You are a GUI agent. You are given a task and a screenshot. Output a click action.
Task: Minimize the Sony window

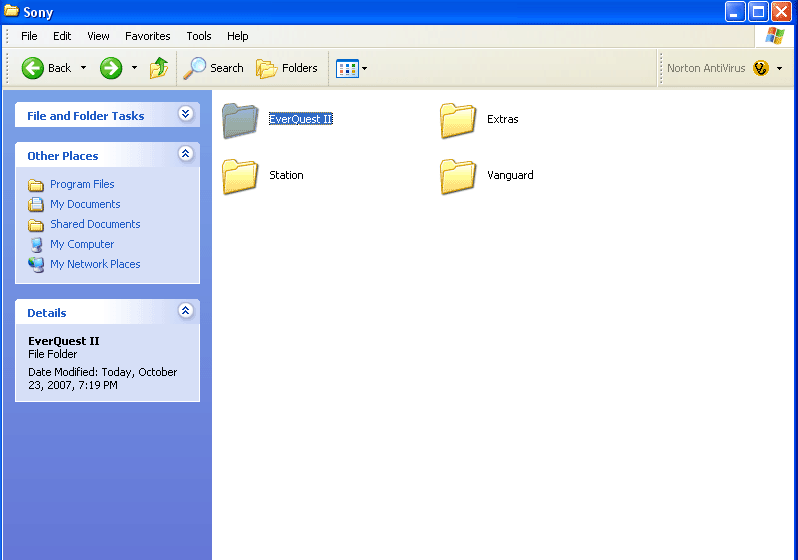(x=735, y=12)
